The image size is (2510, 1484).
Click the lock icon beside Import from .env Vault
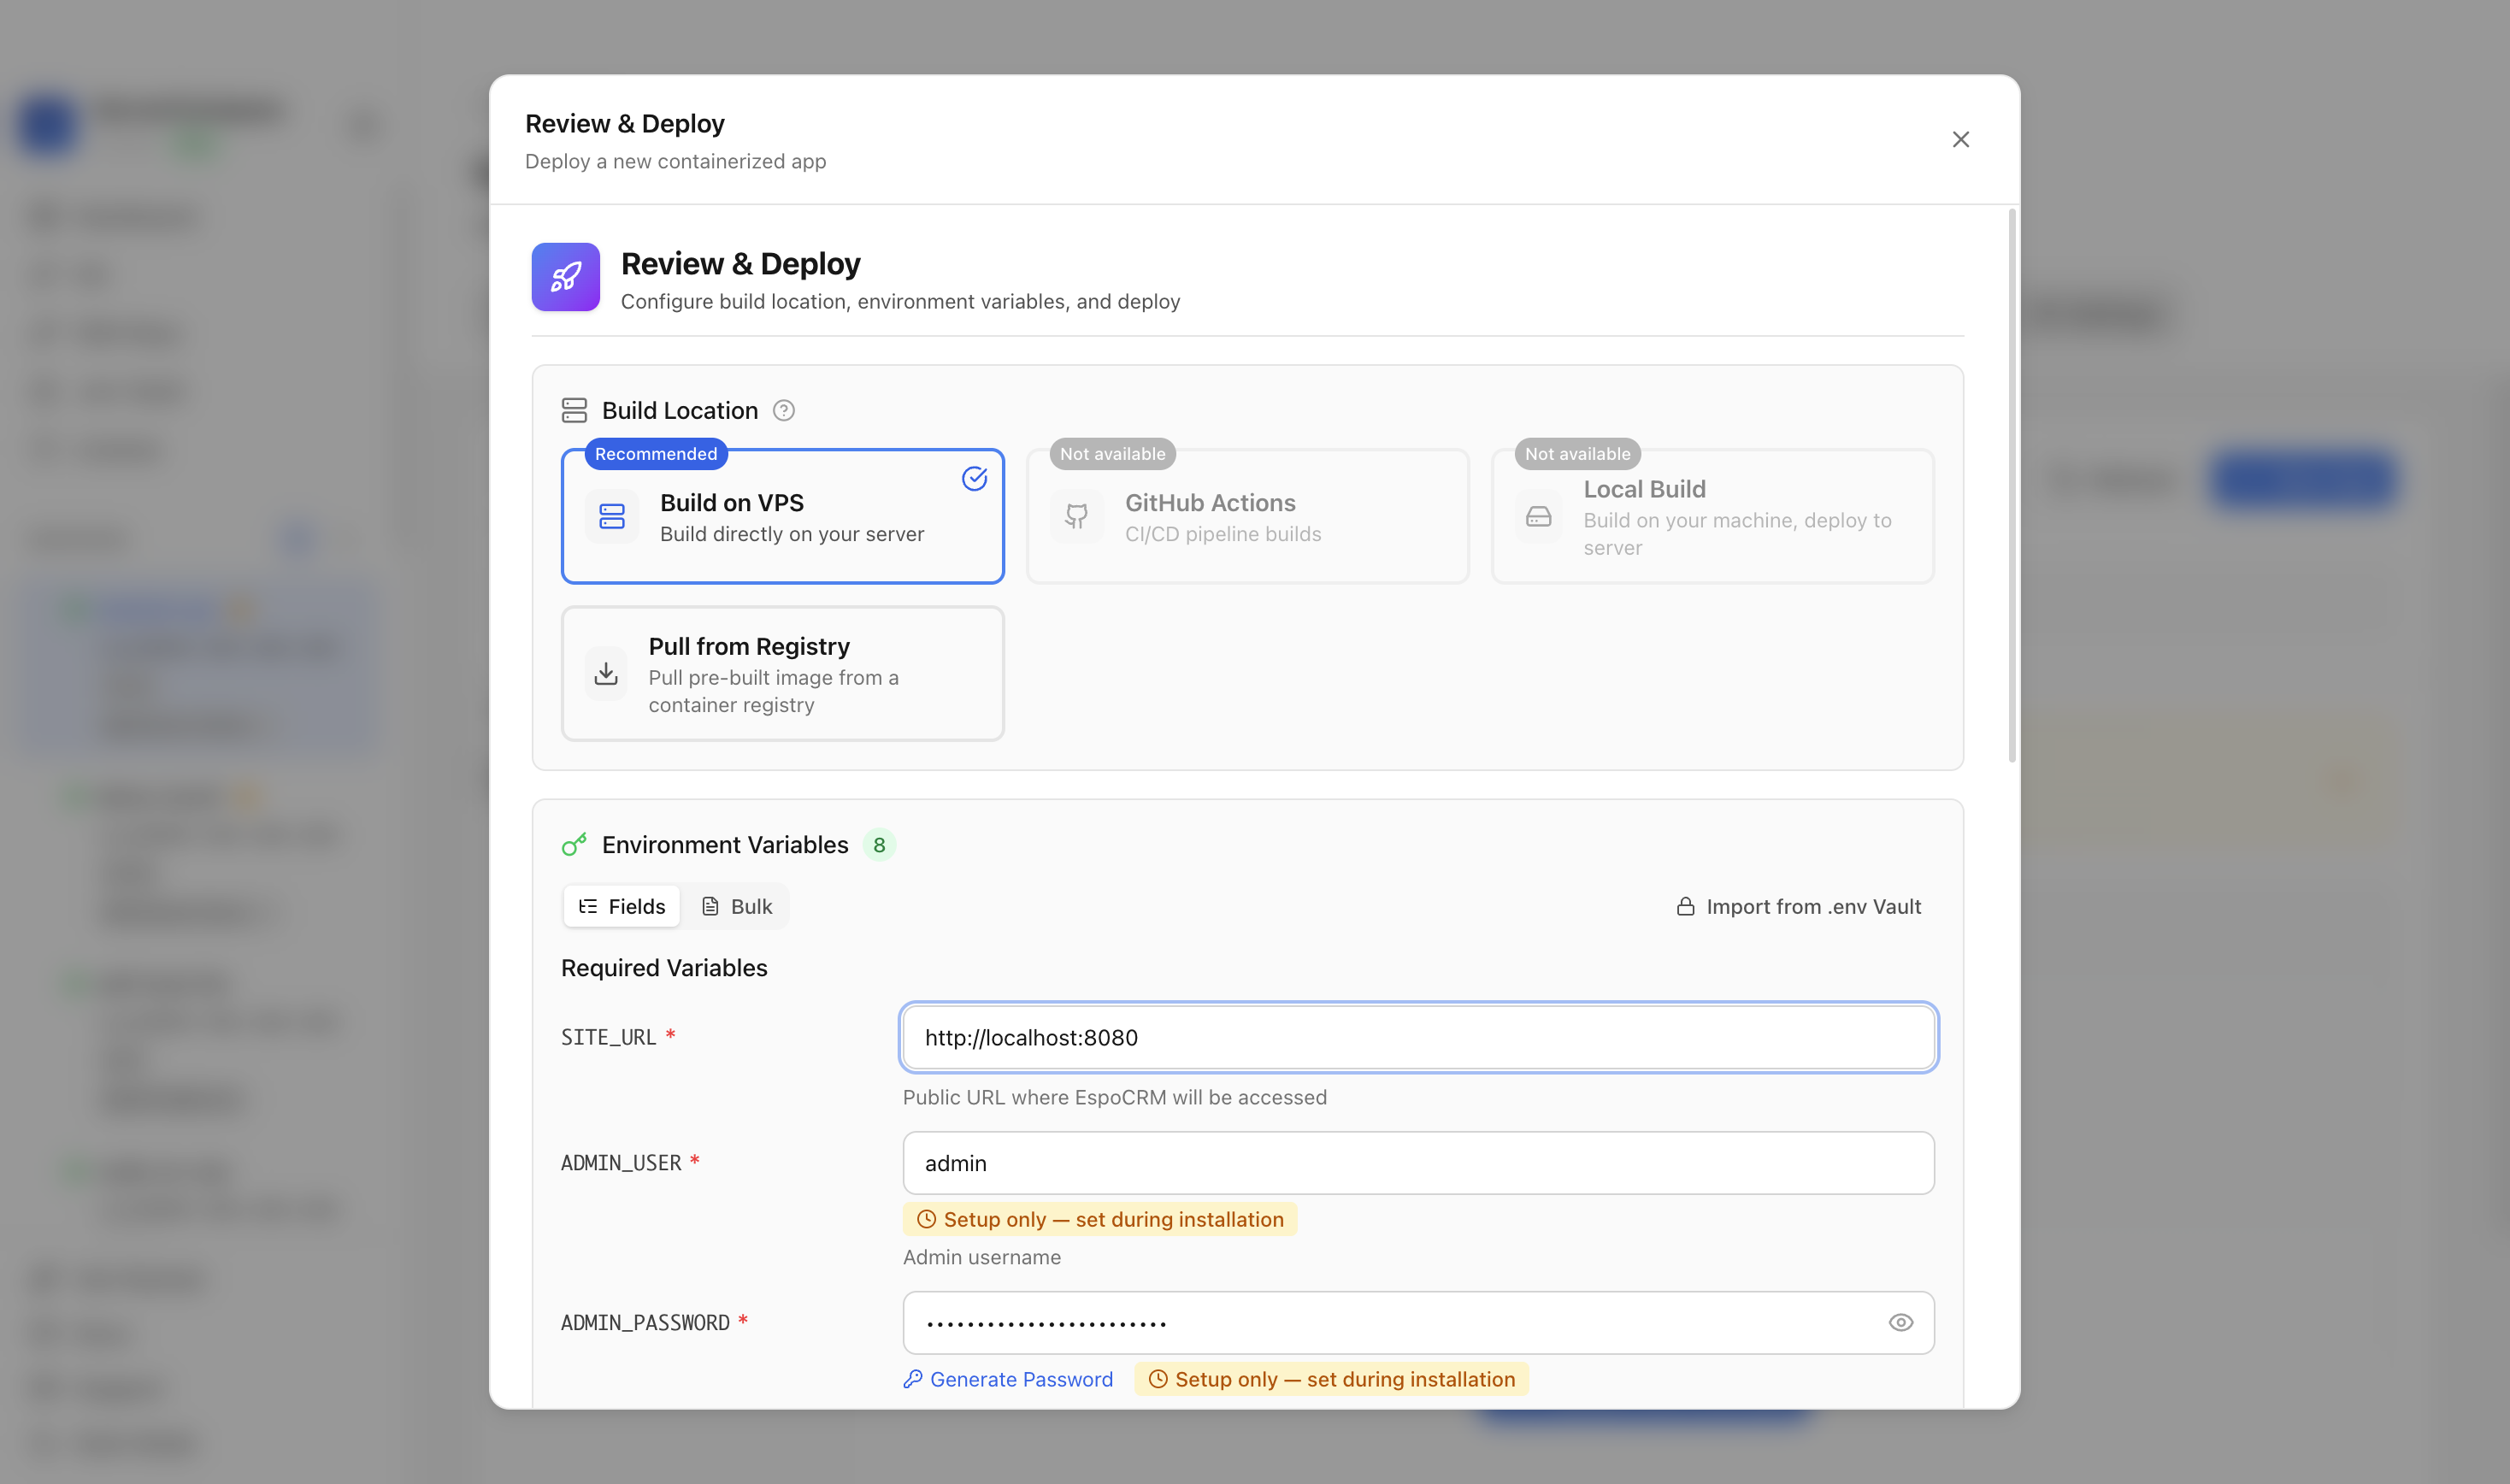(1685, 907)
